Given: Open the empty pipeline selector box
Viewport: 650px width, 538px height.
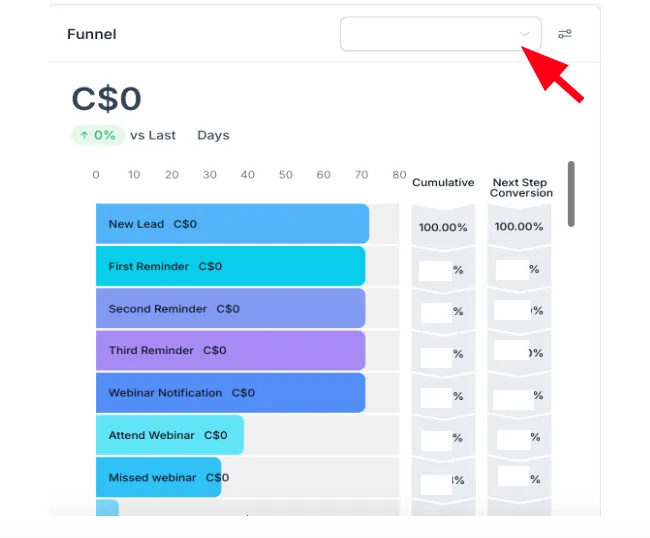Looking at the screenshot, I should [x=441, y=34].
